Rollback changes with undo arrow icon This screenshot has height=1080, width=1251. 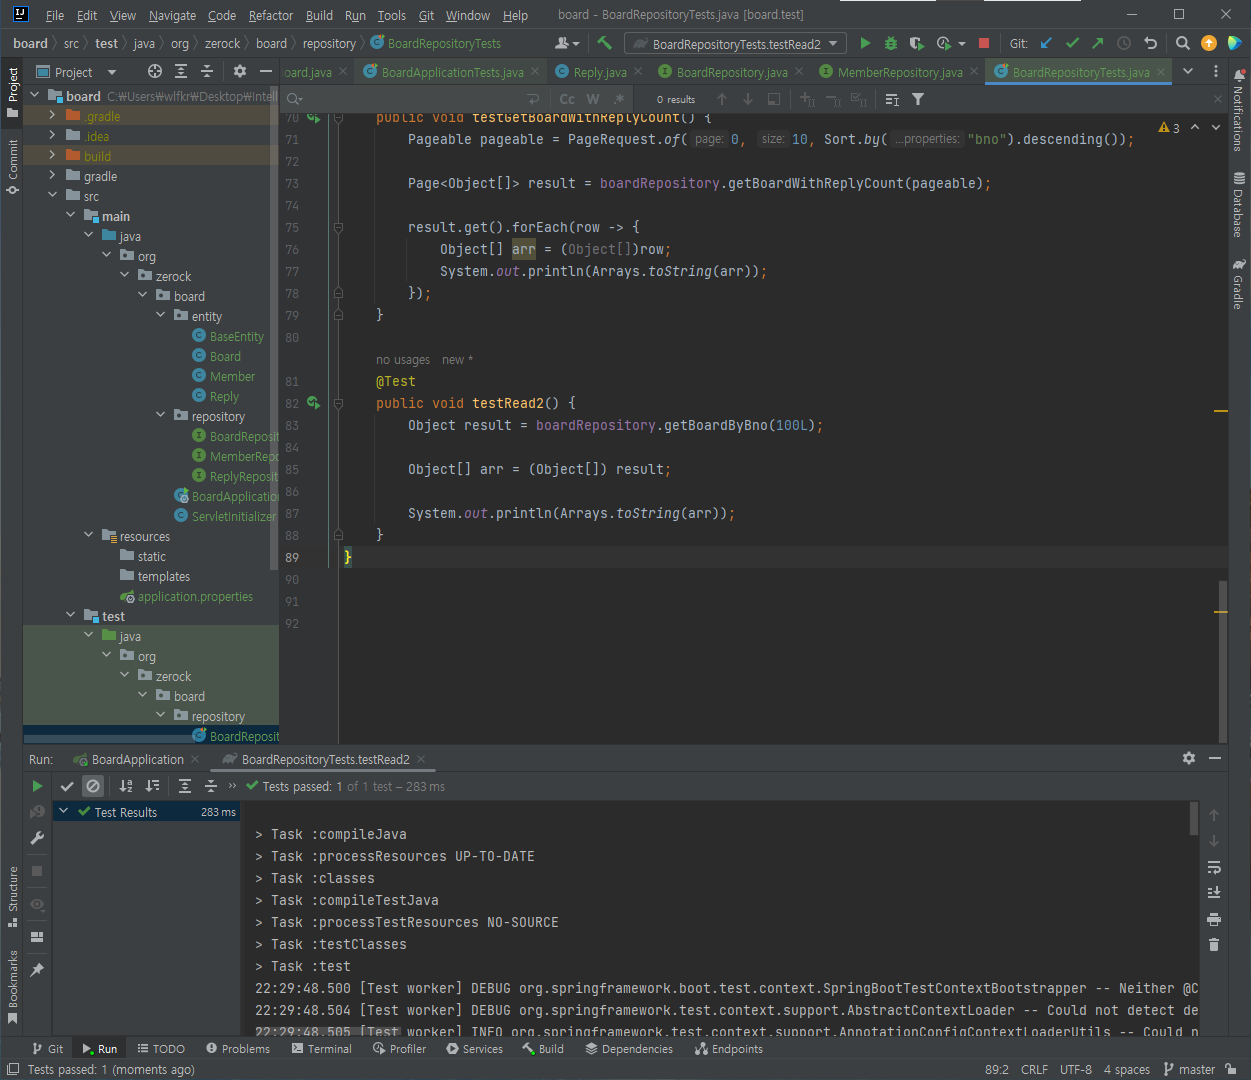coord(1150,43)
